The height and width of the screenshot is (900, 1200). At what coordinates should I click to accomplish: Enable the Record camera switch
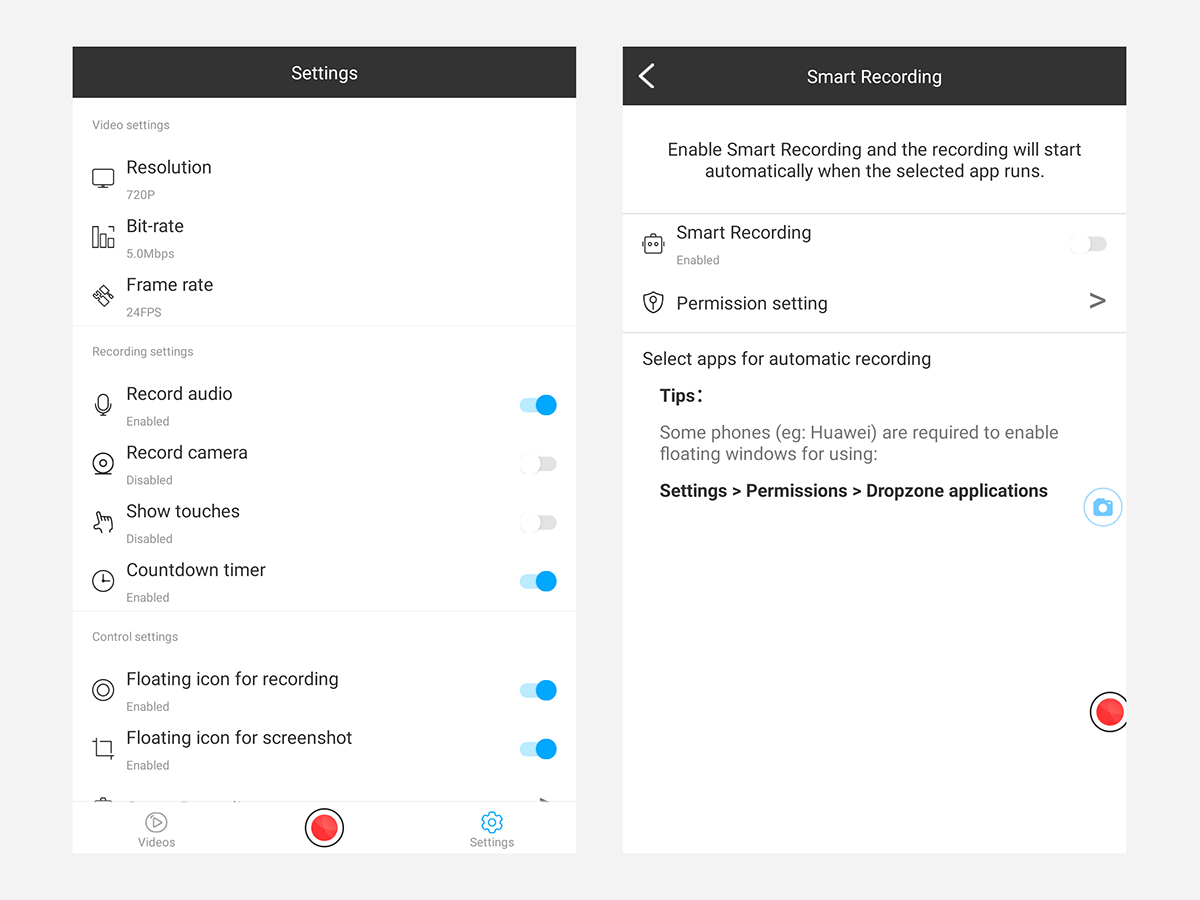click(538, 464)
